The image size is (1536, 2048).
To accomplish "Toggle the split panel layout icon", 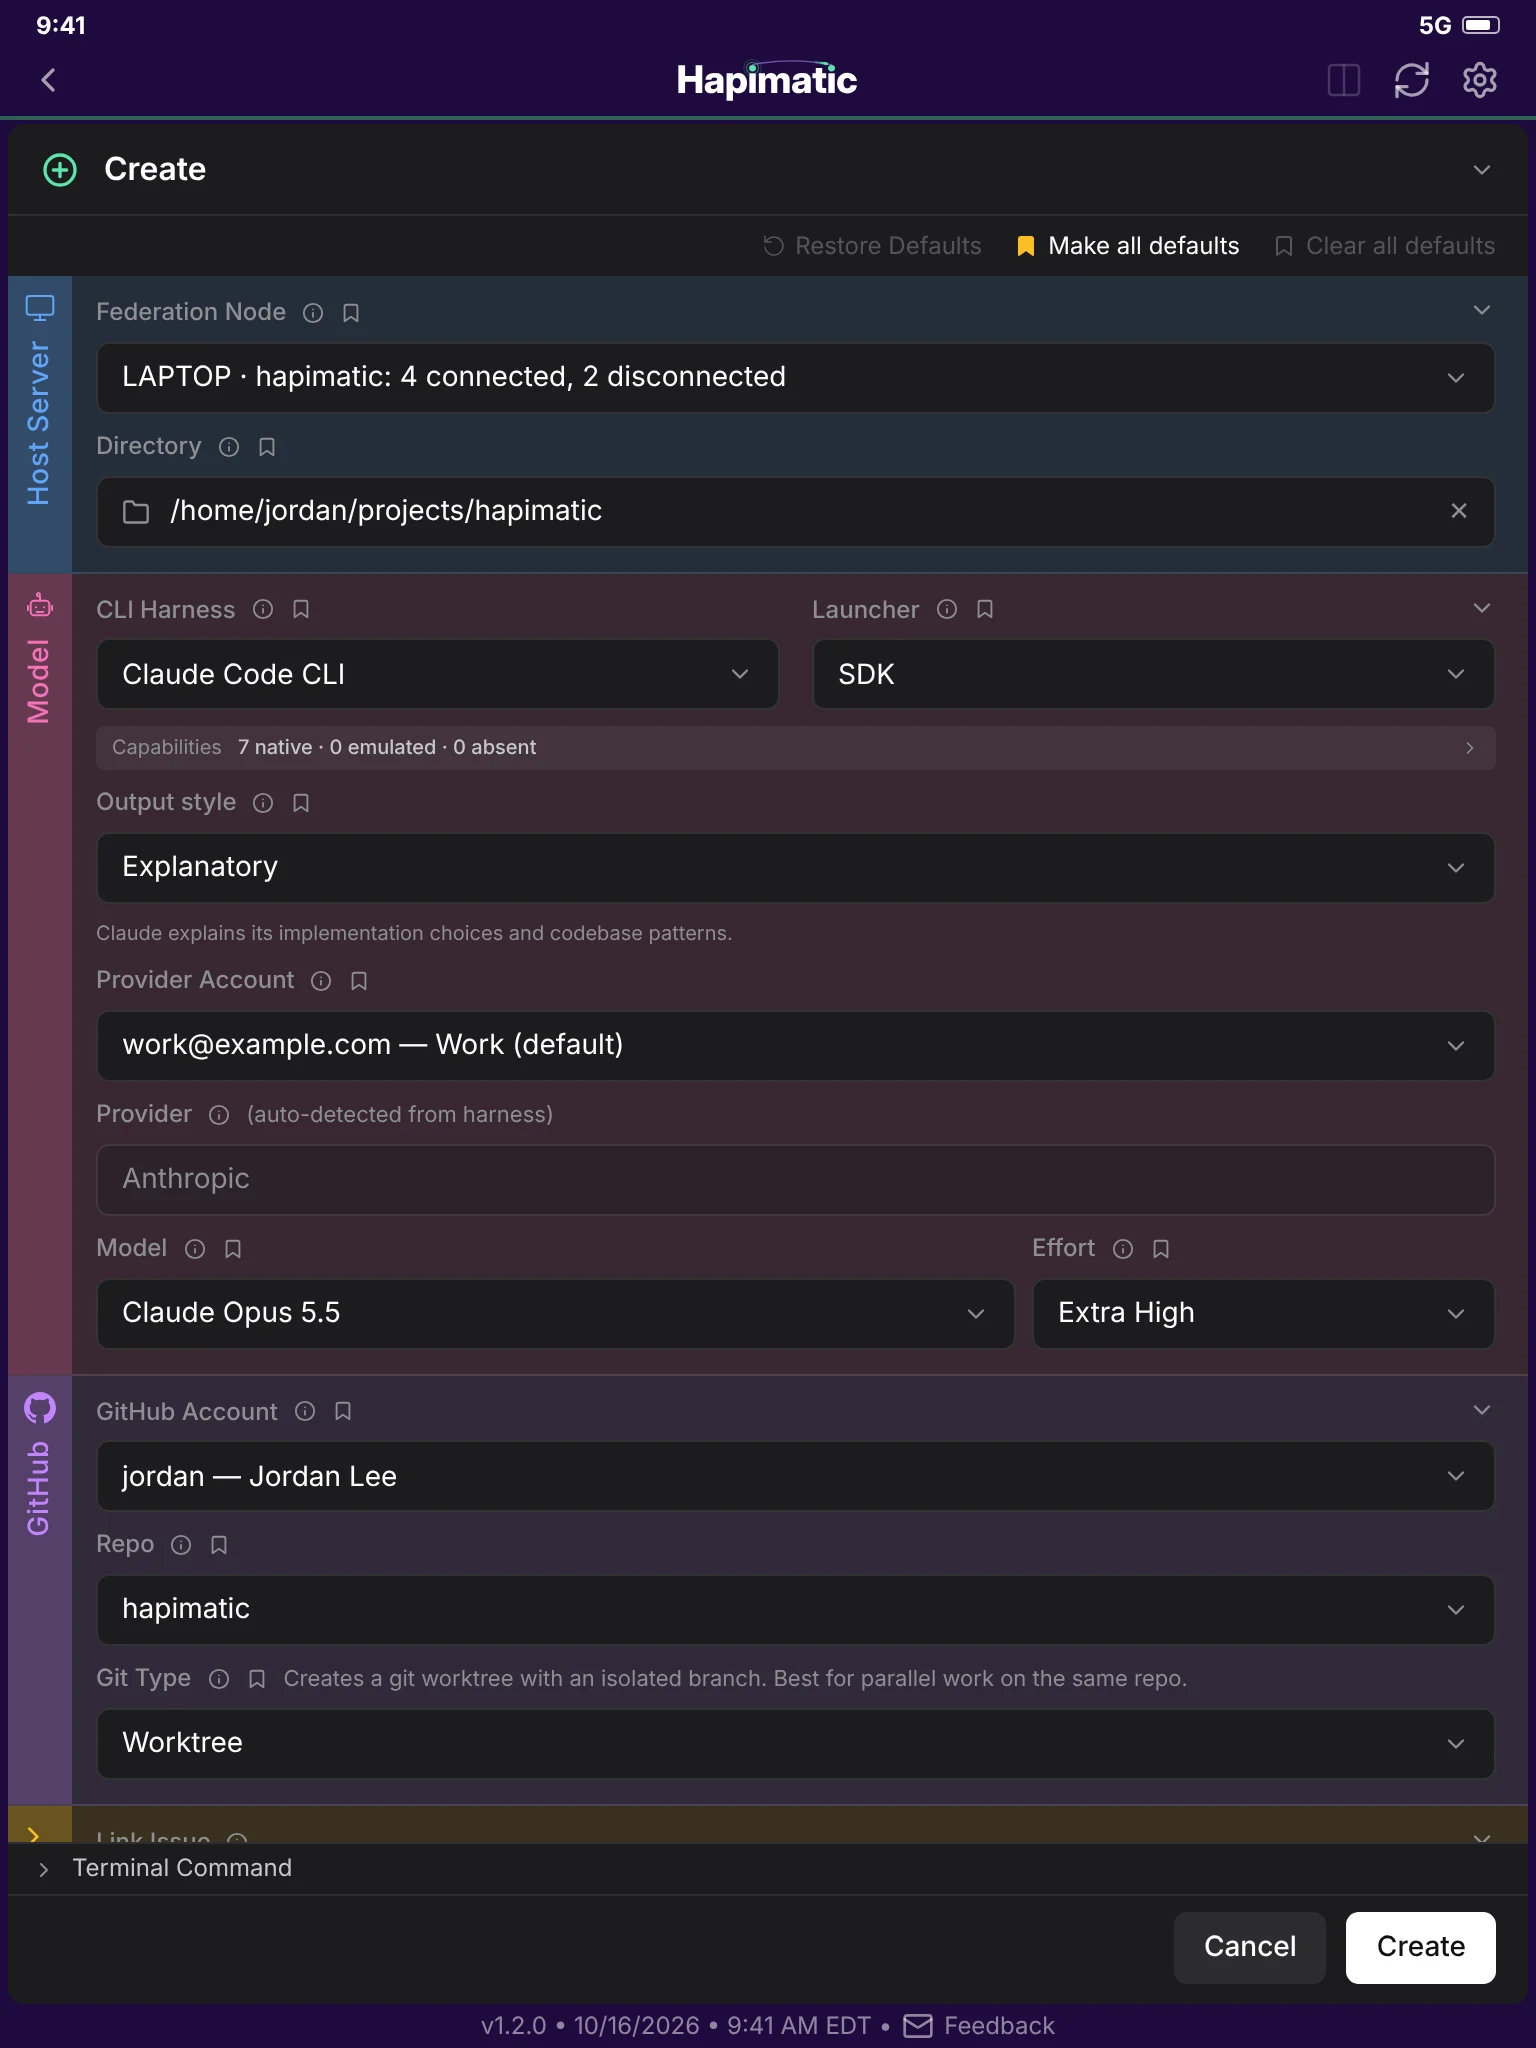I will tap(1343, 80).
